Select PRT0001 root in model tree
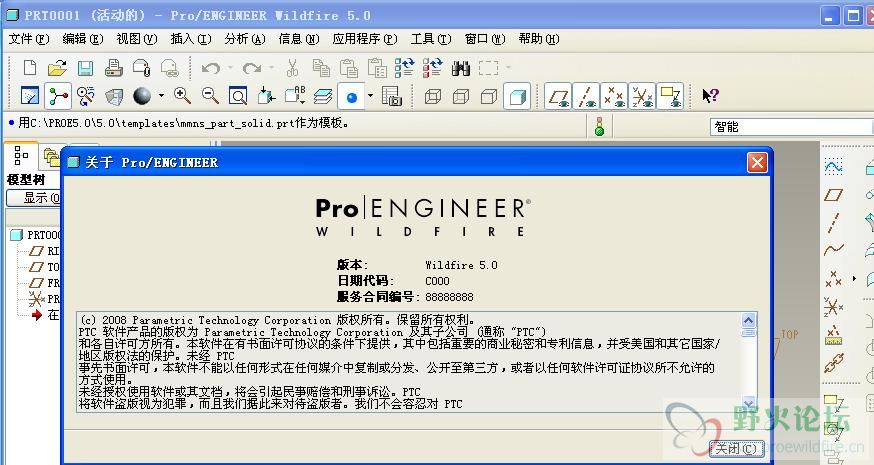The image size is (874, 465). 35,235
